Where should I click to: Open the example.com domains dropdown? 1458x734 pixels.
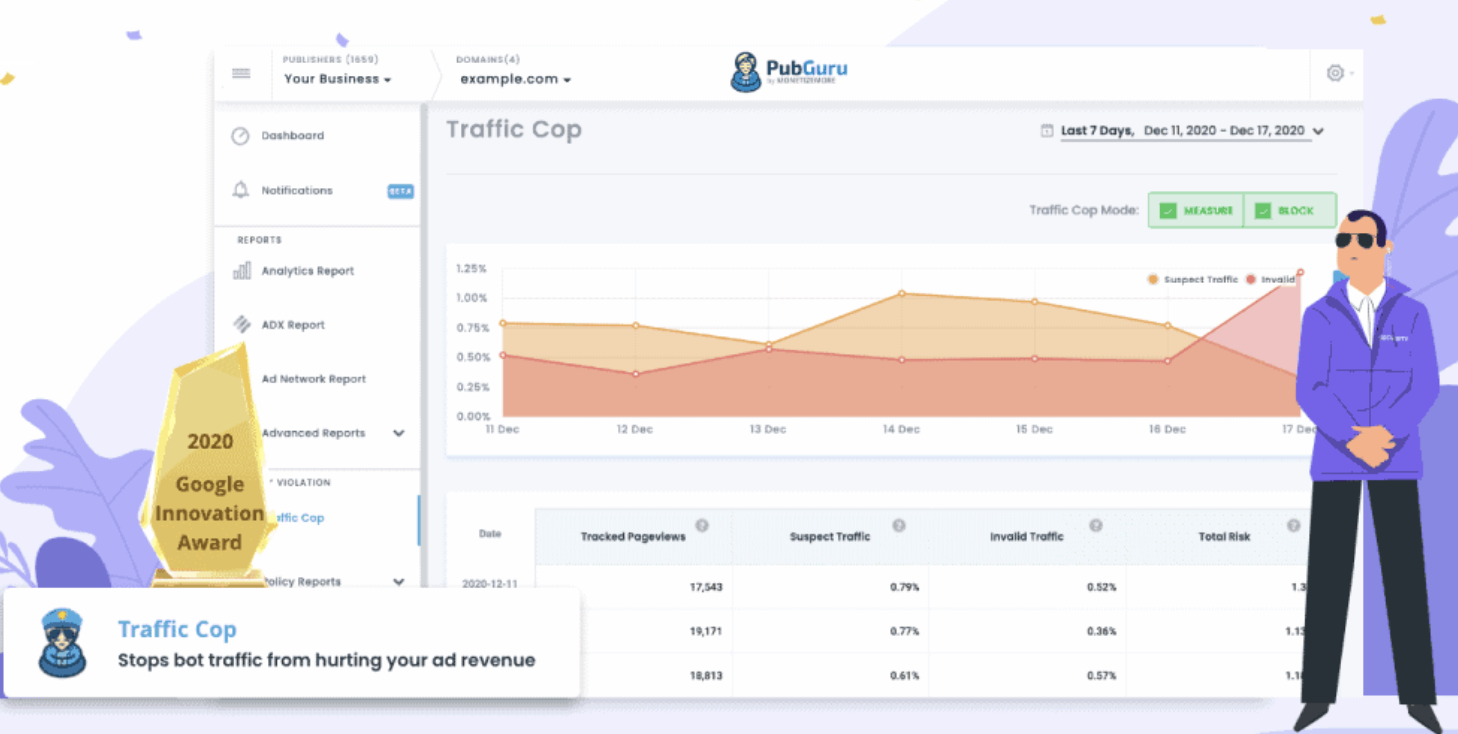pos(513,79)
